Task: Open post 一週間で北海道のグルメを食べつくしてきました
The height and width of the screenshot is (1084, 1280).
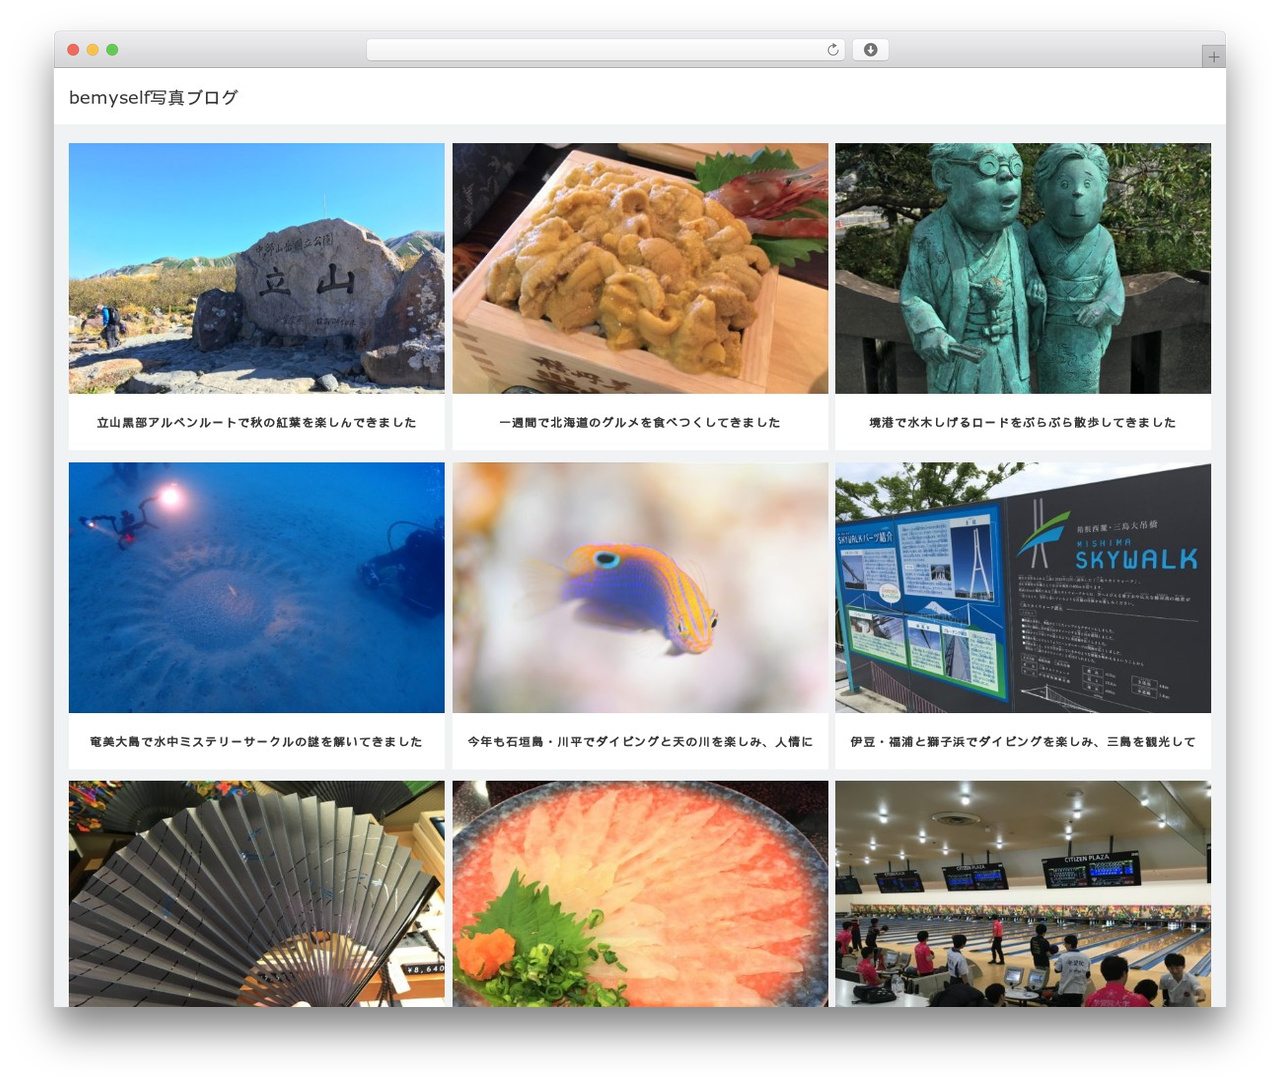Action: click(x=640, y=423)
